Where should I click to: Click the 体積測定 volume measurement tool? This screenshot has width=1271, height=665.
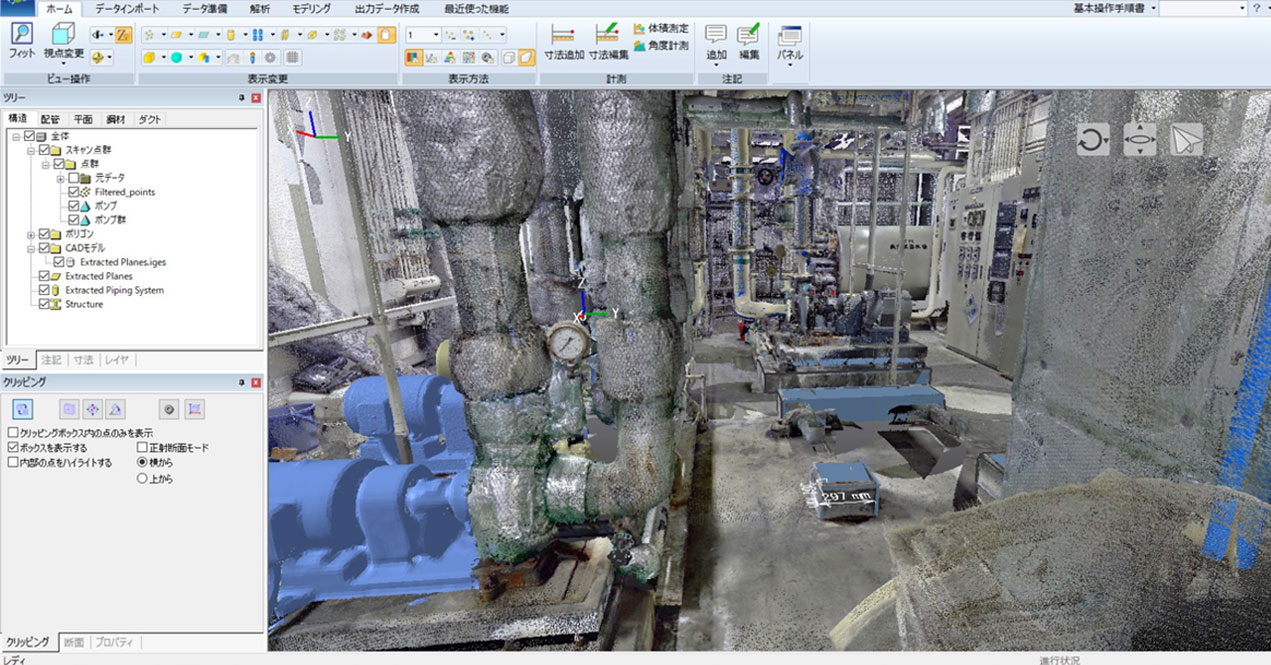click(x=662, y=28)
